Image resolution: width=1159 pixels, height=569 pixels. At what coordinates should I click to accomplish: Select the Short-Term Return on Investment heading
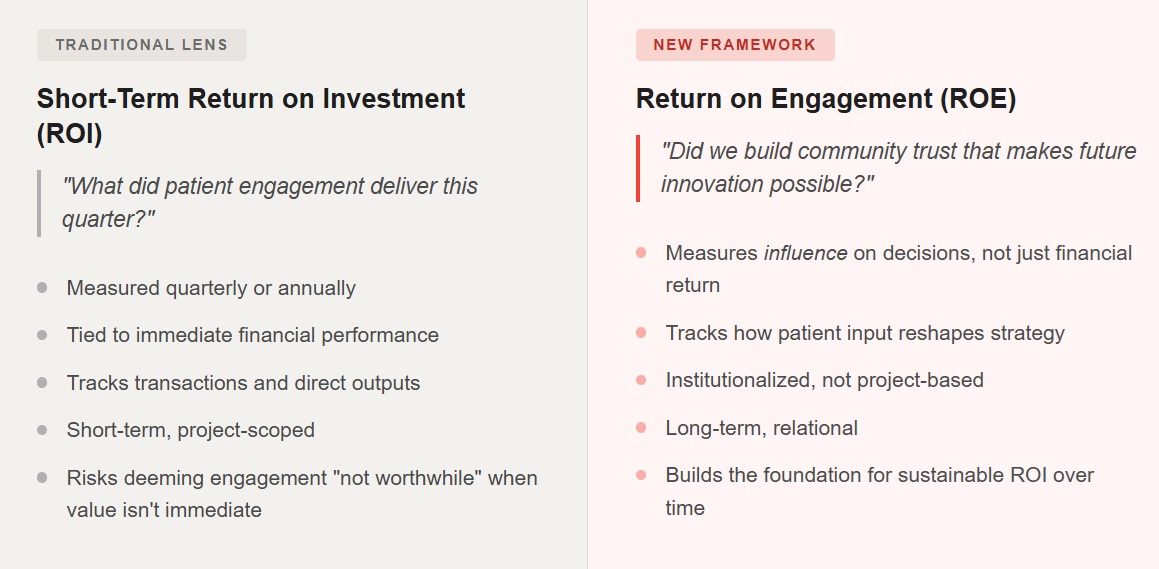click(251, 115)
